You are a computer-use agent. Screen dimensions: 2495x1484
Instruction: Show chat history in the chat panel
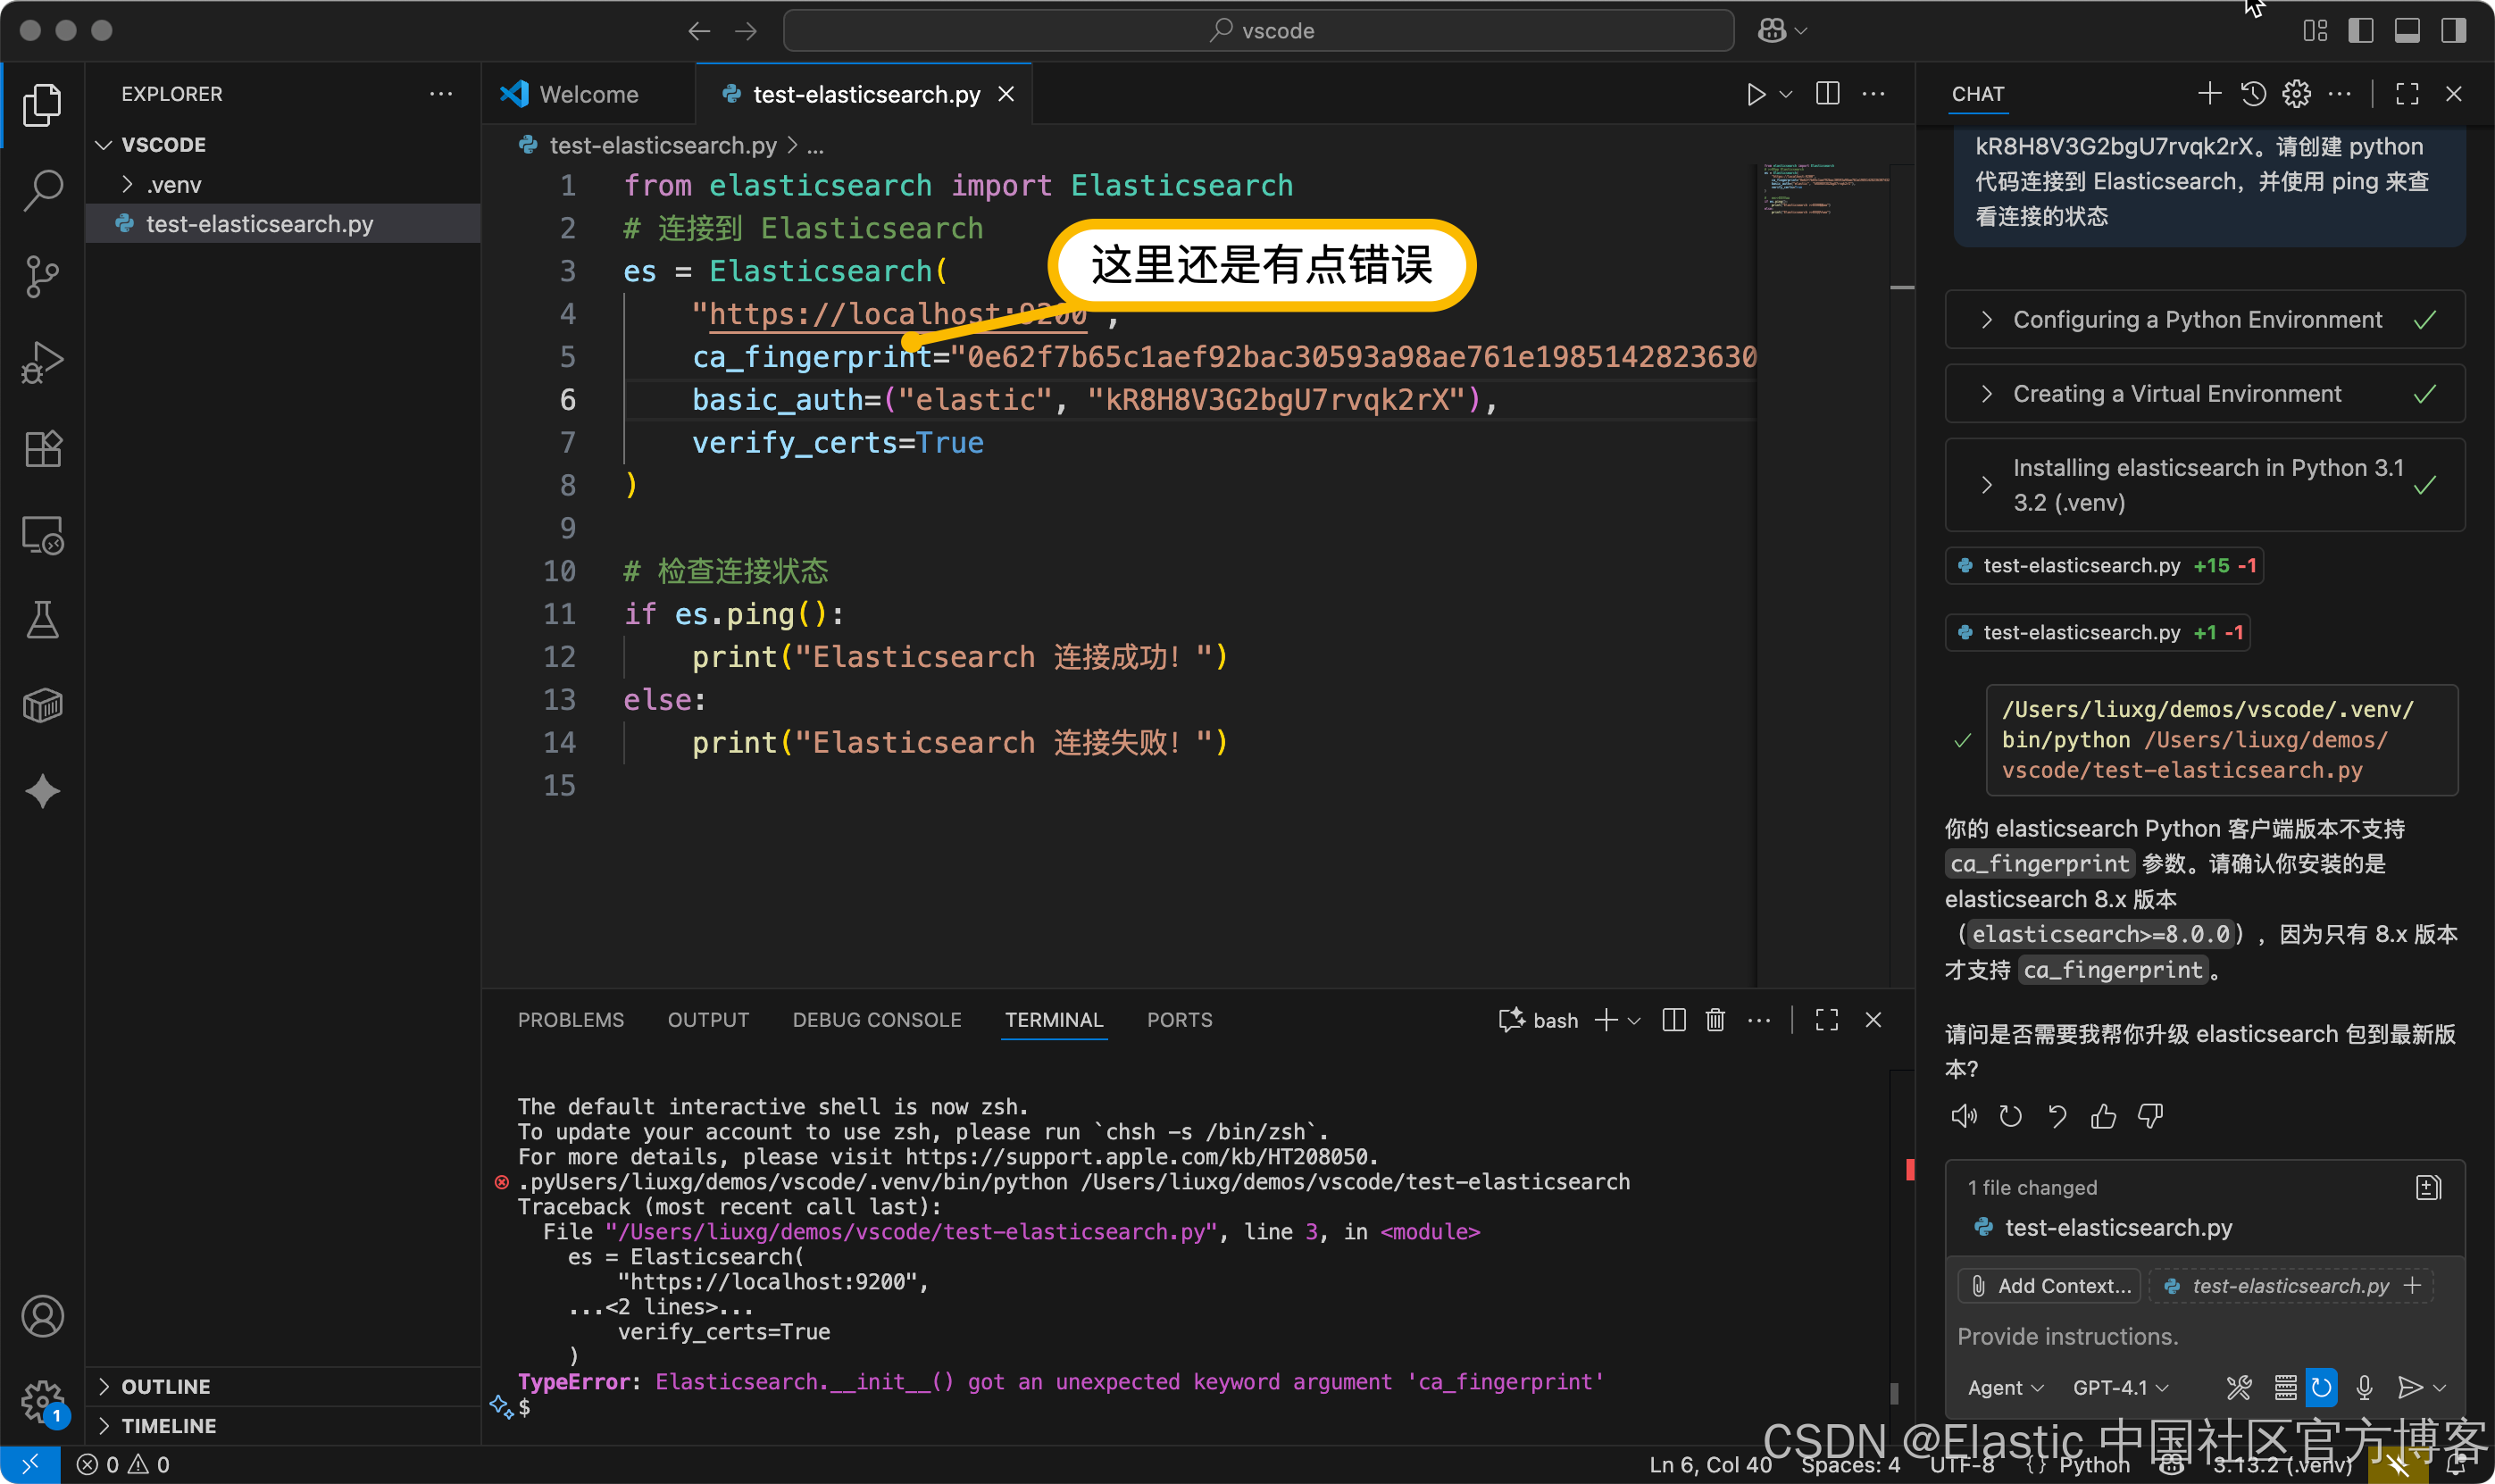tap(2253, 94)
